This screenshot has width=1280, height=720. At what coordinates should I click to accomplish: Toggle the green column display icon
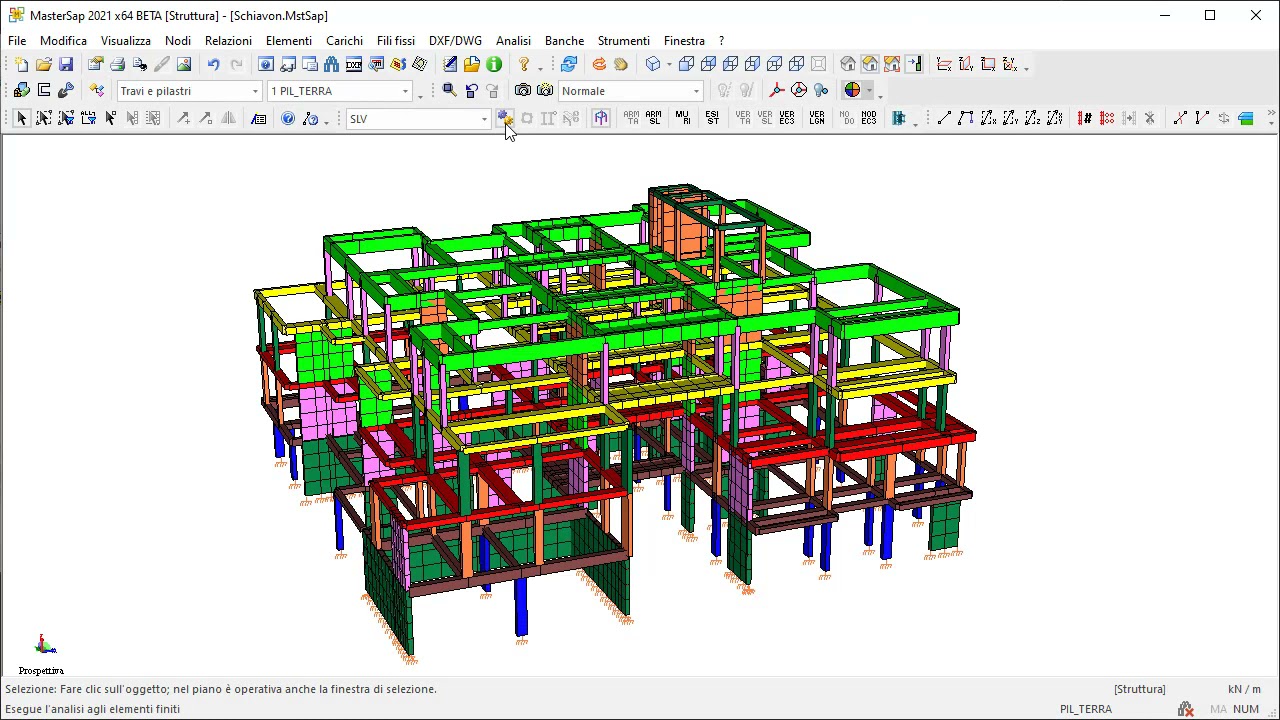[x=914, y=64]
